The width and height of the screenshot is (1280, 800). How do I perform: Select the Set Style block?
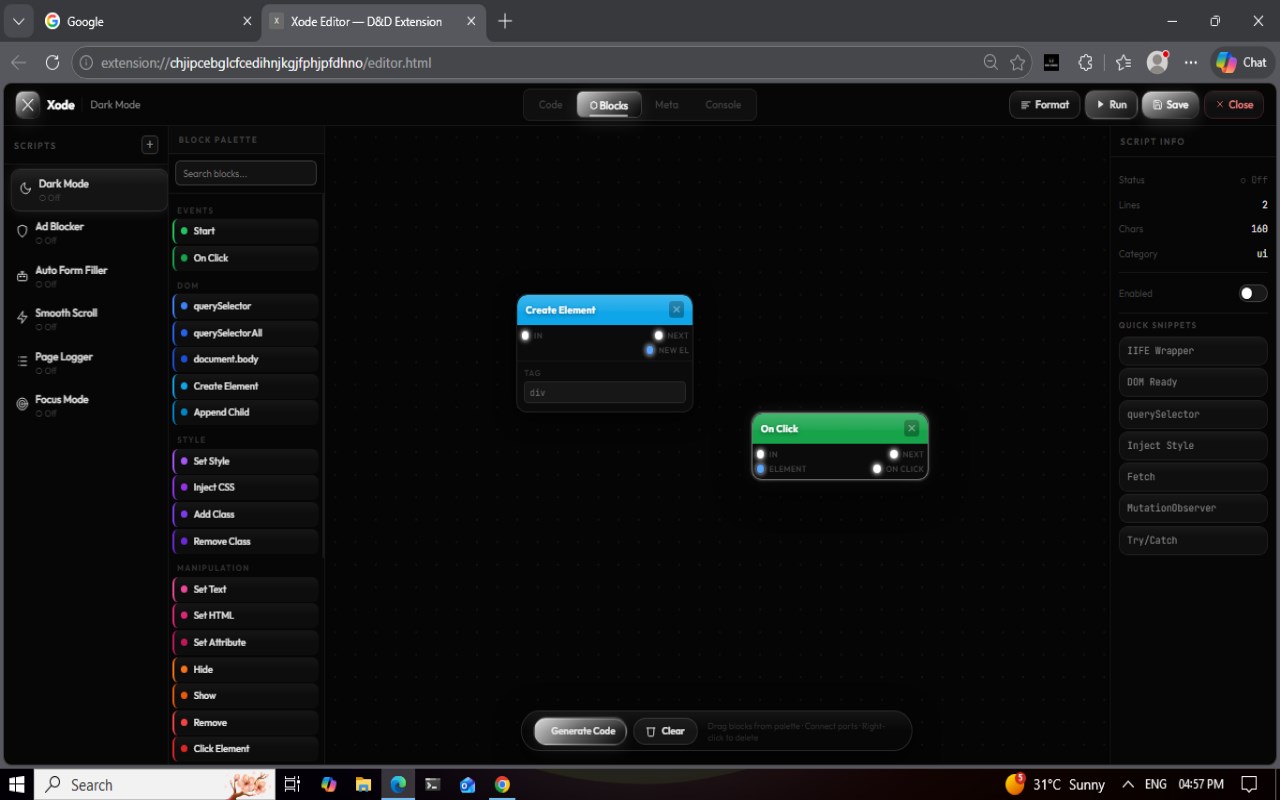point(245,461)
